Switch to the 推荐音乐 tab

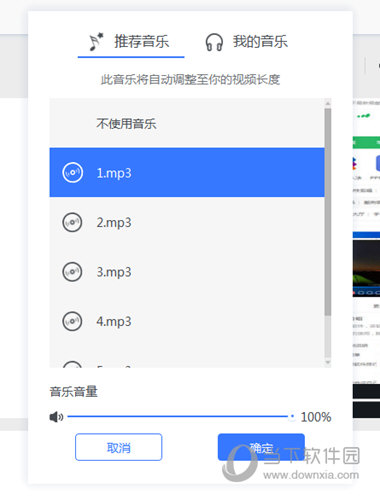tap(131, 42)
